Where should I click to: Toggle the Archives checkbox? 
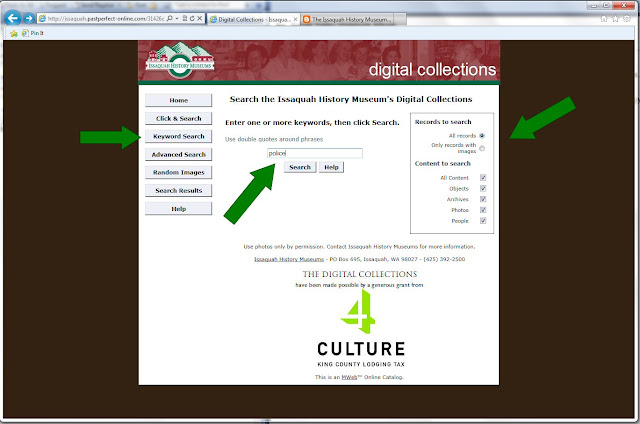point(483,199)
